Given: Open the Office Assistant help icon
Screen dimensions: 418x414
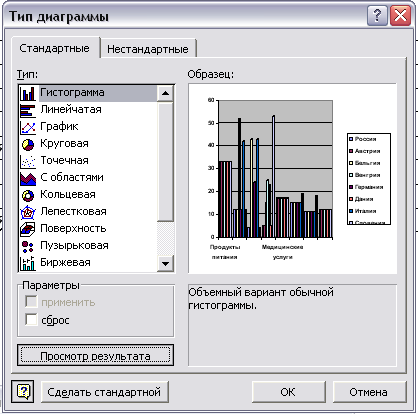Looking at the screenshot, I should (22, 392).
